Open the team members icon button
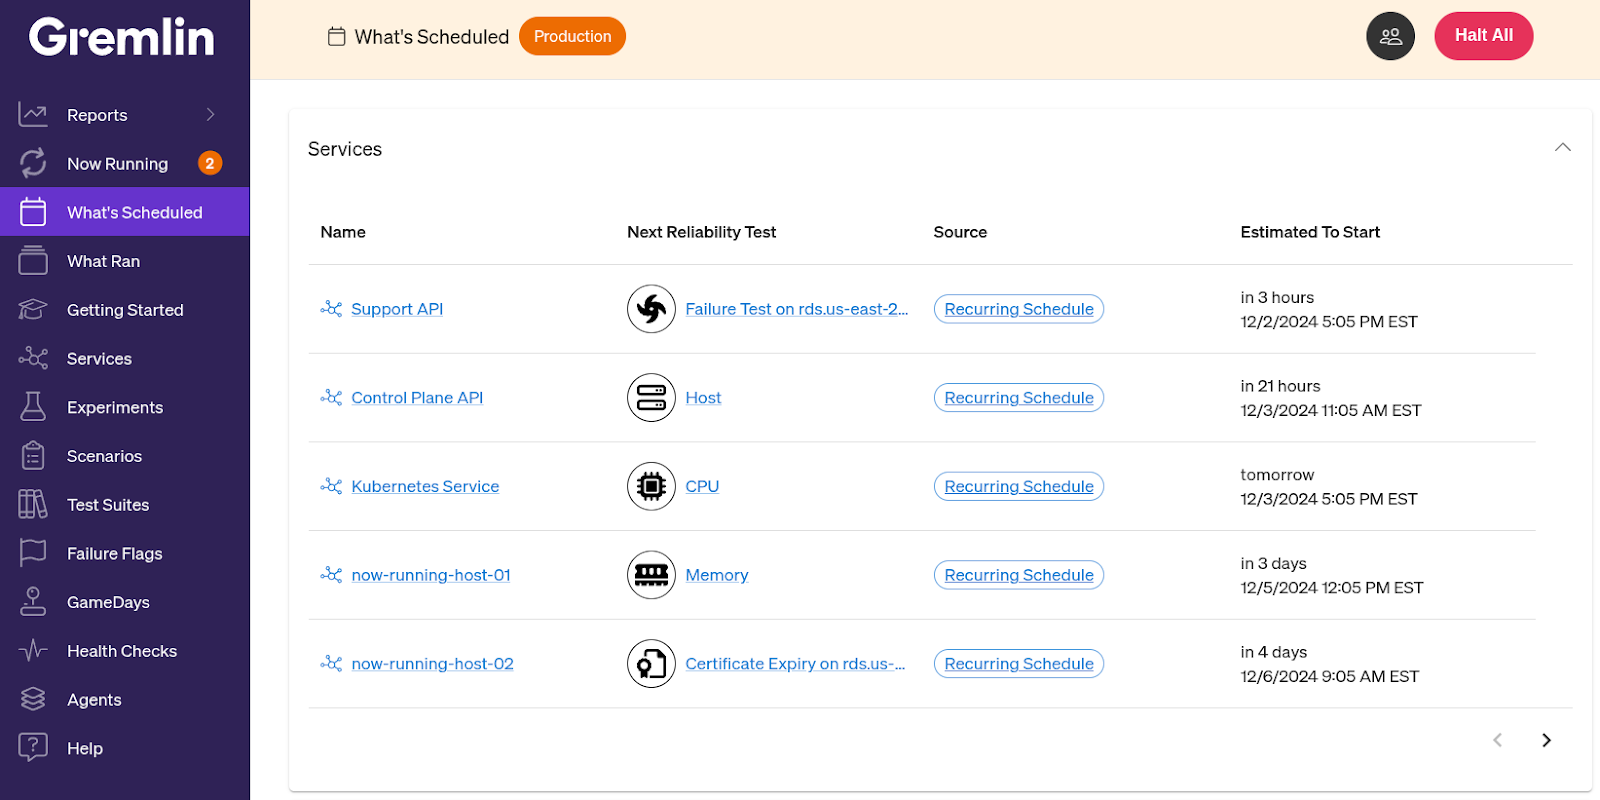 (x=1390, y=36)
